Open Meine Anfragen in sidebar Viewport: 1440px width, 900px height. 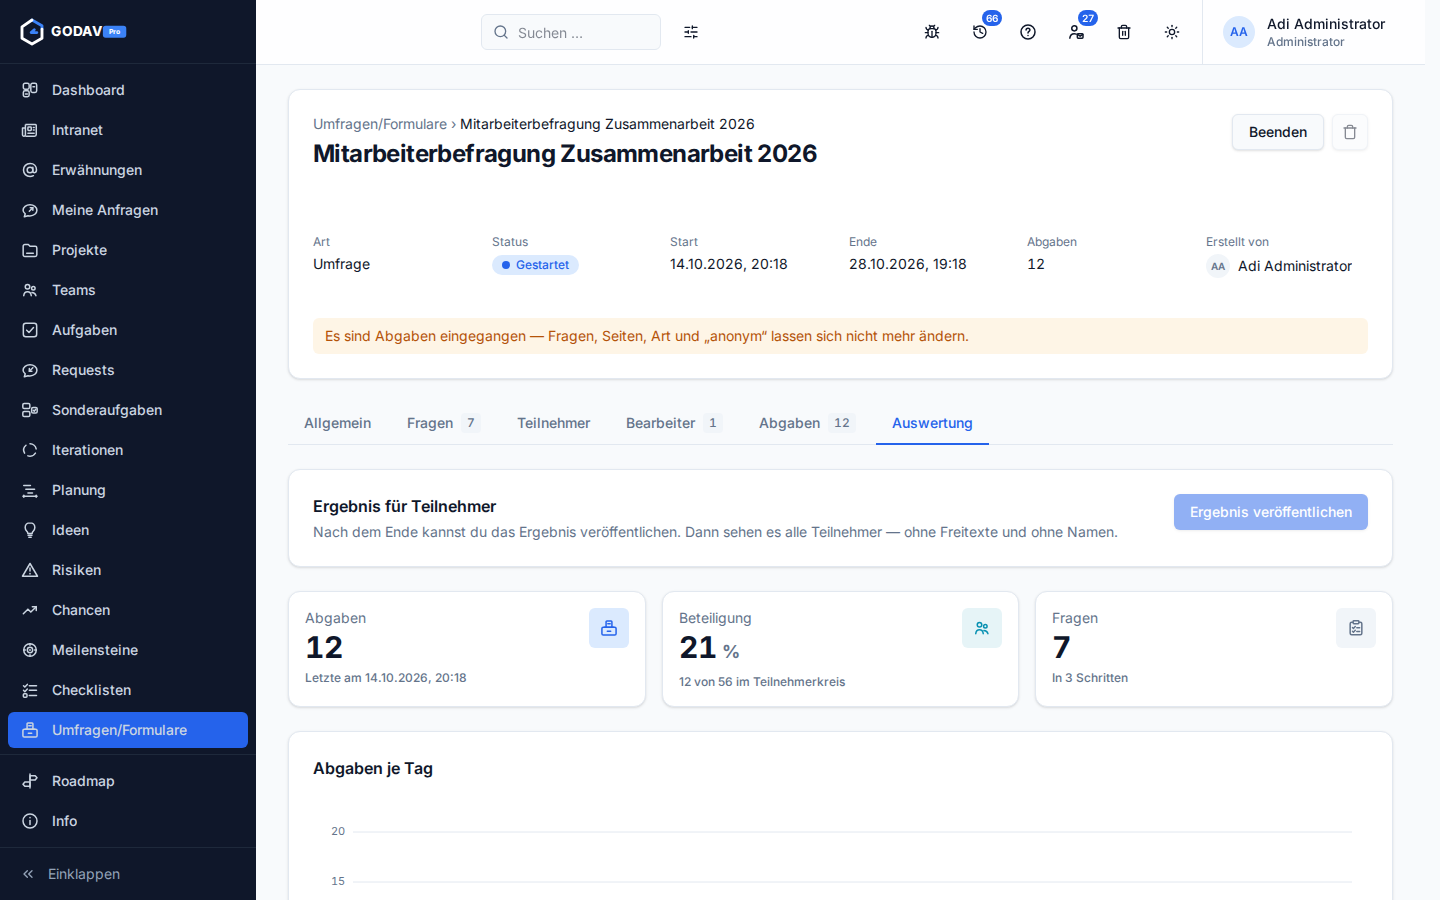(128, 210)
